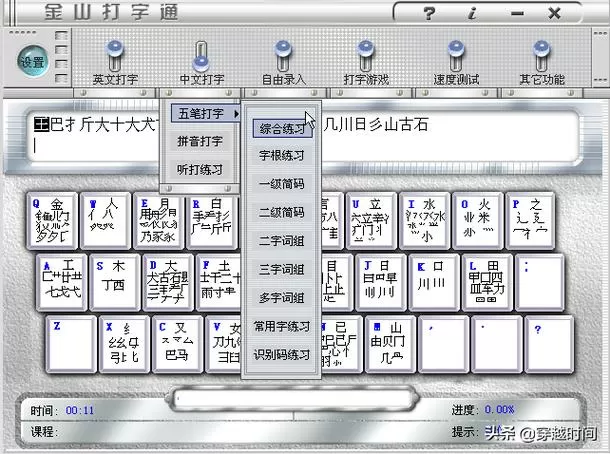Flip the 打字游戏 lever switch
610x454 pixels.
point(365,56)
